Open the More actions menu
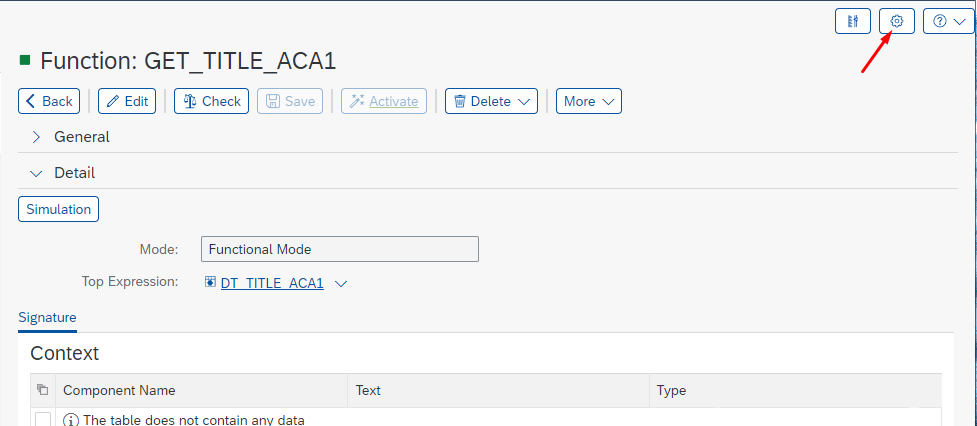 589,101
